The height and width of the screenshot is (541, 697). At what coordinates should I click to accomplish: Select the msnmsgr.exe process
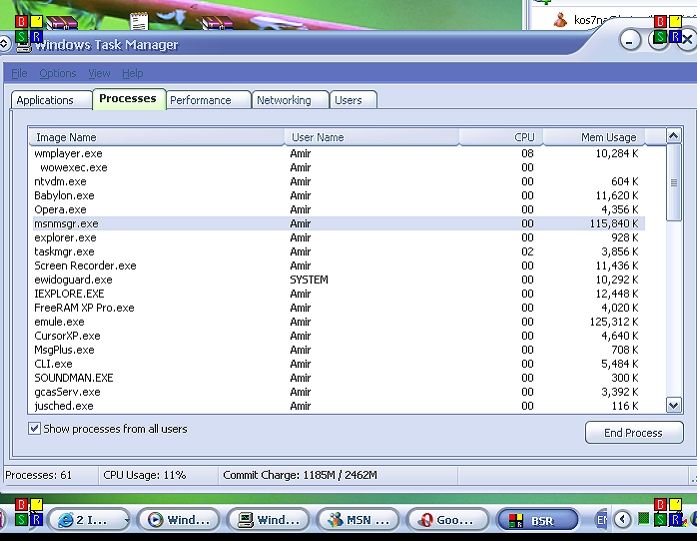click(x=339, y=224)
